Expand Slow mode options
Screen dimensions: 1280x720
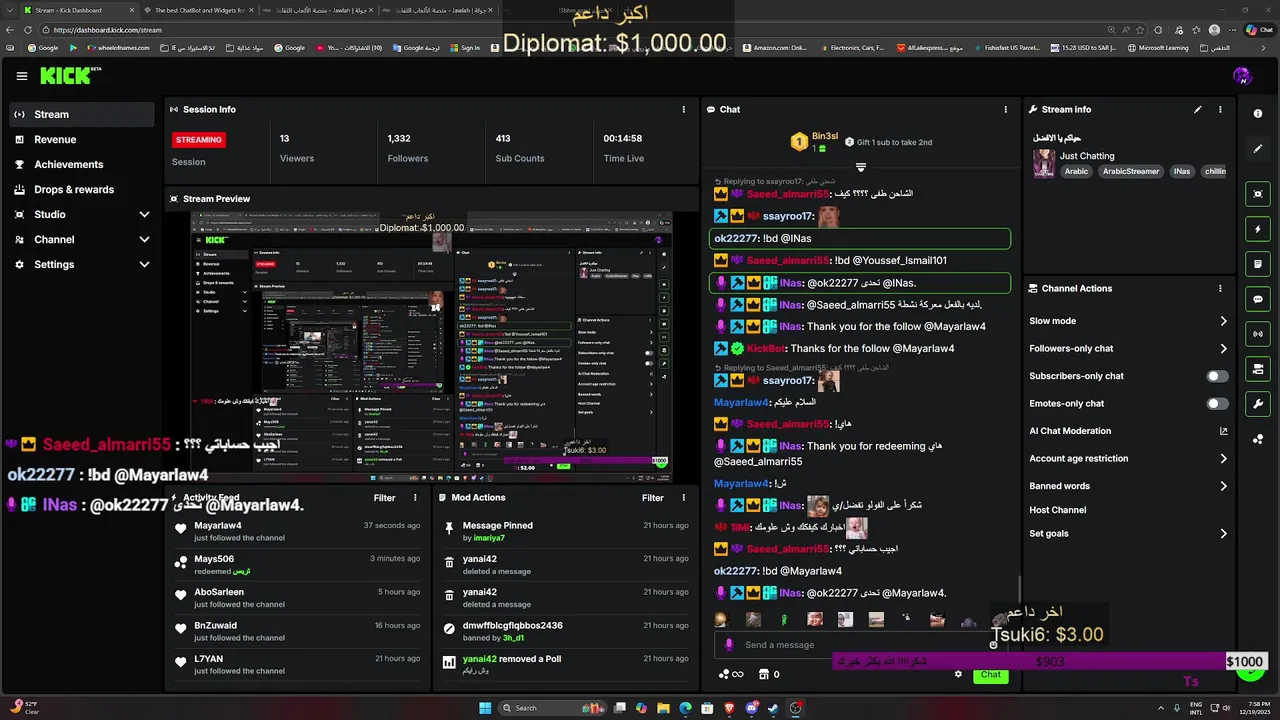[1223, 321]
